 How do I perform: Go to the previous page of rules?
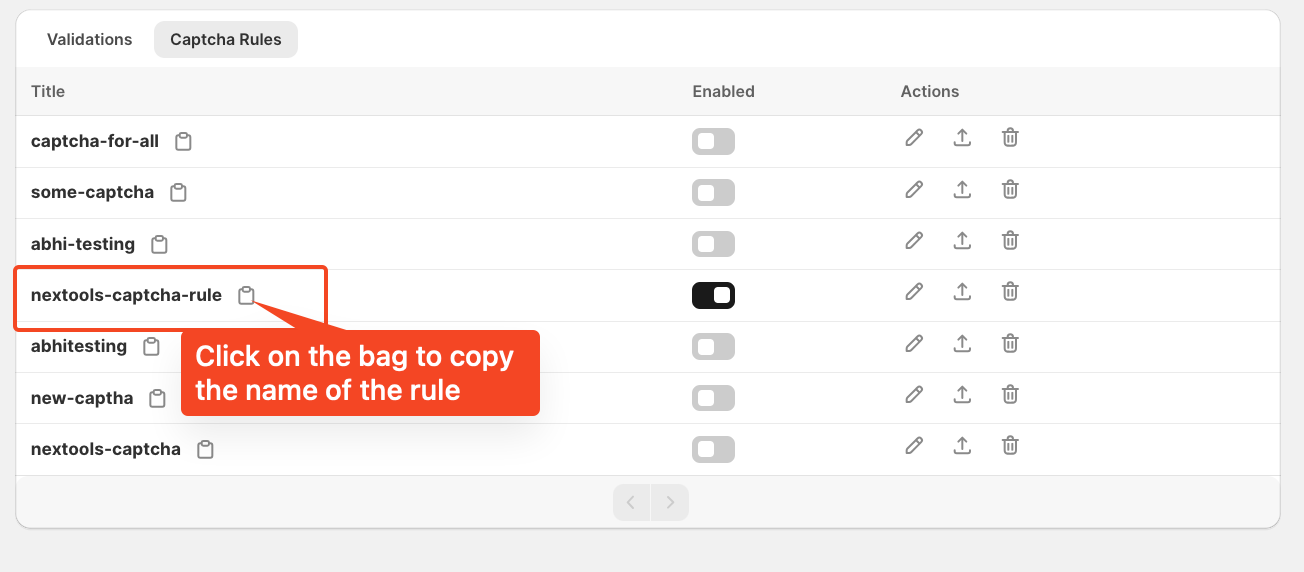pyautogui.click(x=631, y=502)
